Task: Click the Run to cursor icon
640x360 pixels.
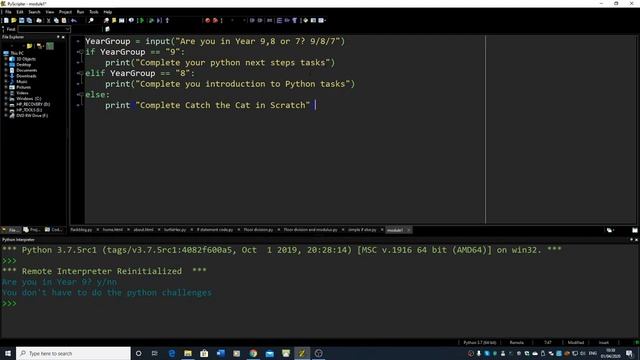Action: pos(159,20)
